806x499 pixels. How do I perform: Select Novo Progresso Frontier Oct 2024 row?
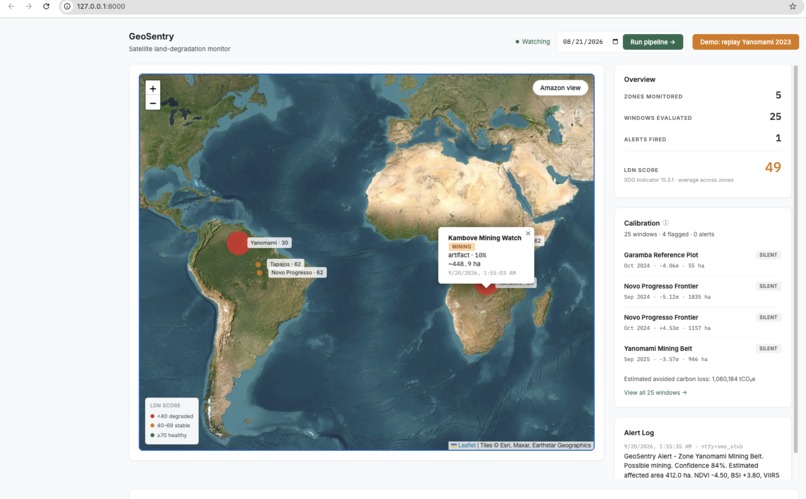point(702,323)
